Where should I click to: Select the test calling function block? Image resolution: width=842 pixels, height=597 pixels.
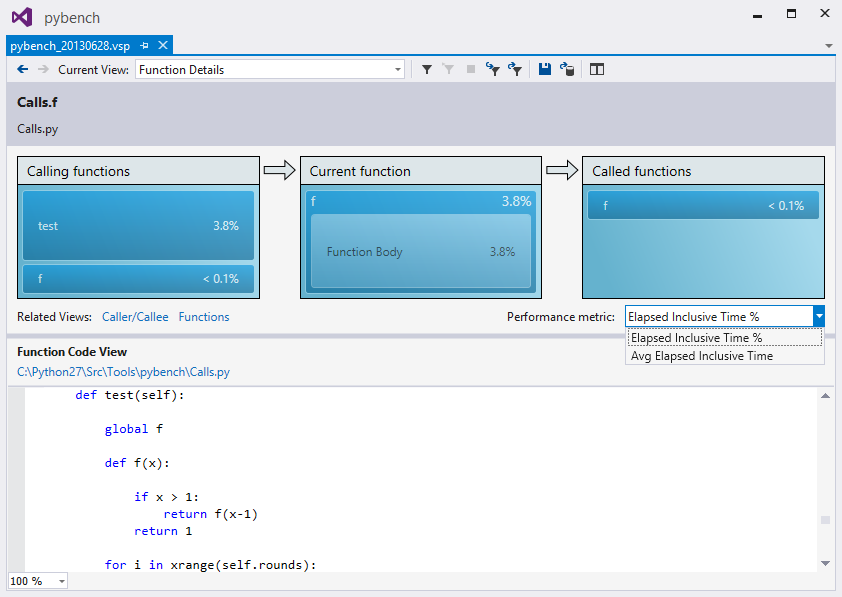139,225
